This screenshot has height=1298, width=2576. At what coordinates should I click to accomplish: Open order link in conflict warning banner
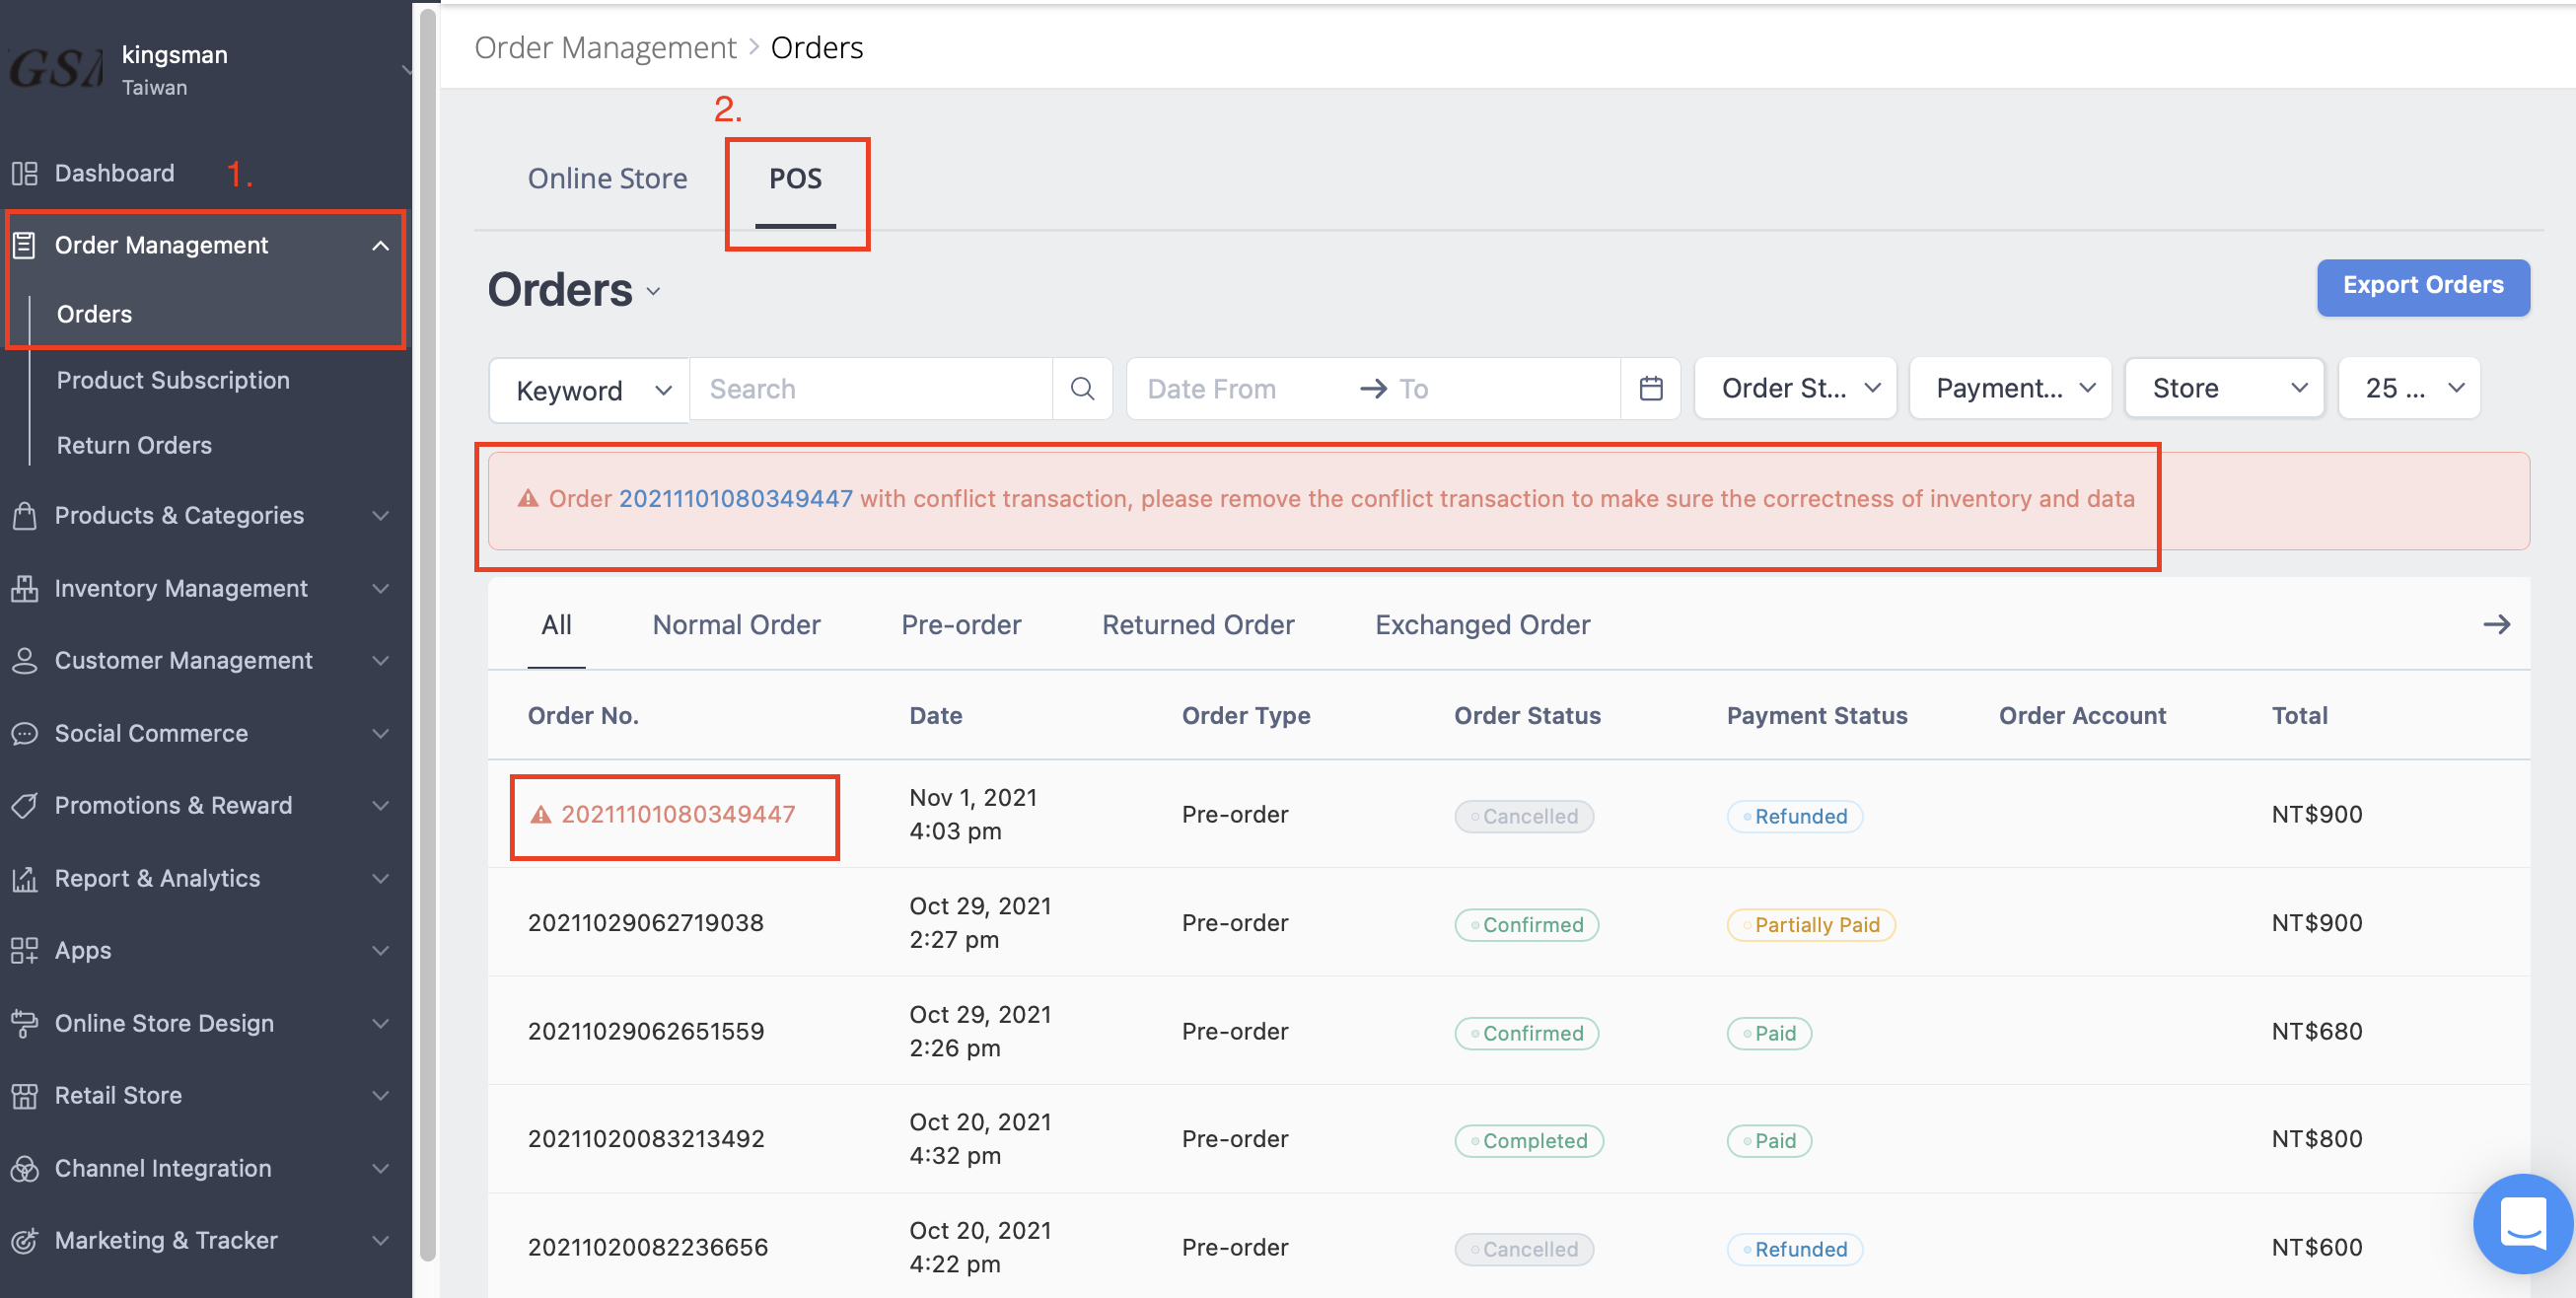click(735, 498)
